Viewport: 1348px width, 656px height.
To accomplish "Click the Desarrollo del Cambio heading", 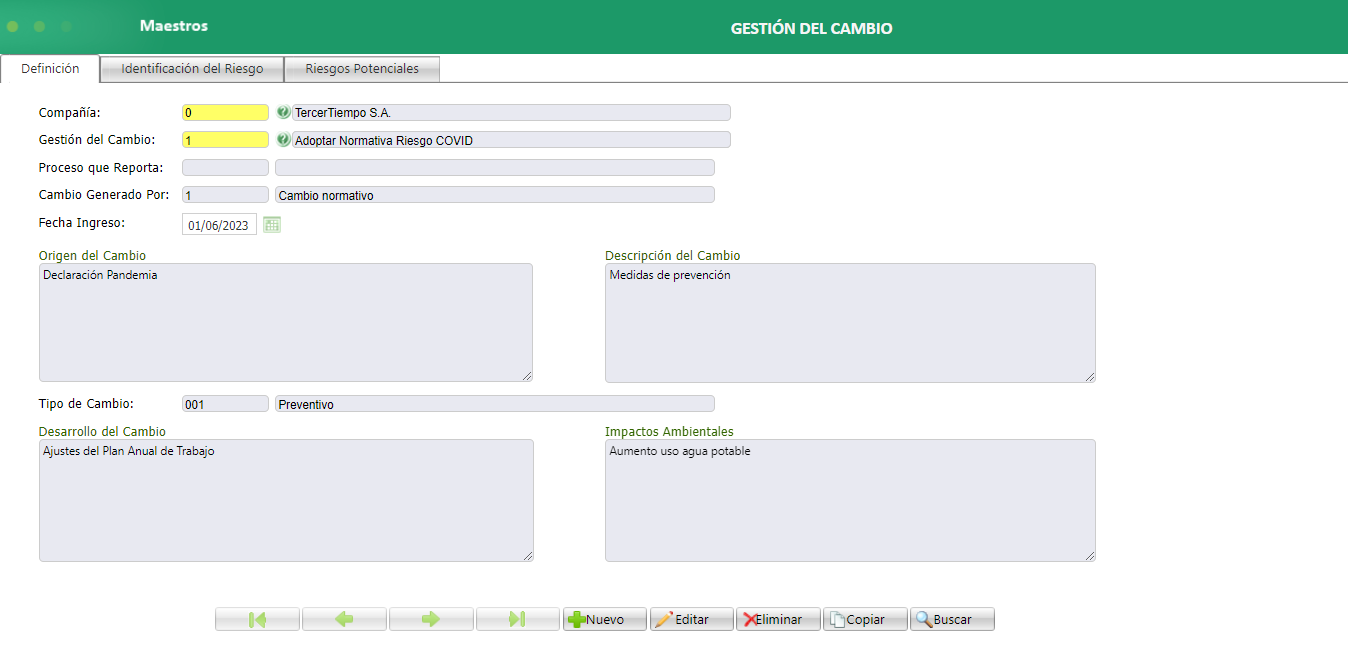I will [102, 432].
